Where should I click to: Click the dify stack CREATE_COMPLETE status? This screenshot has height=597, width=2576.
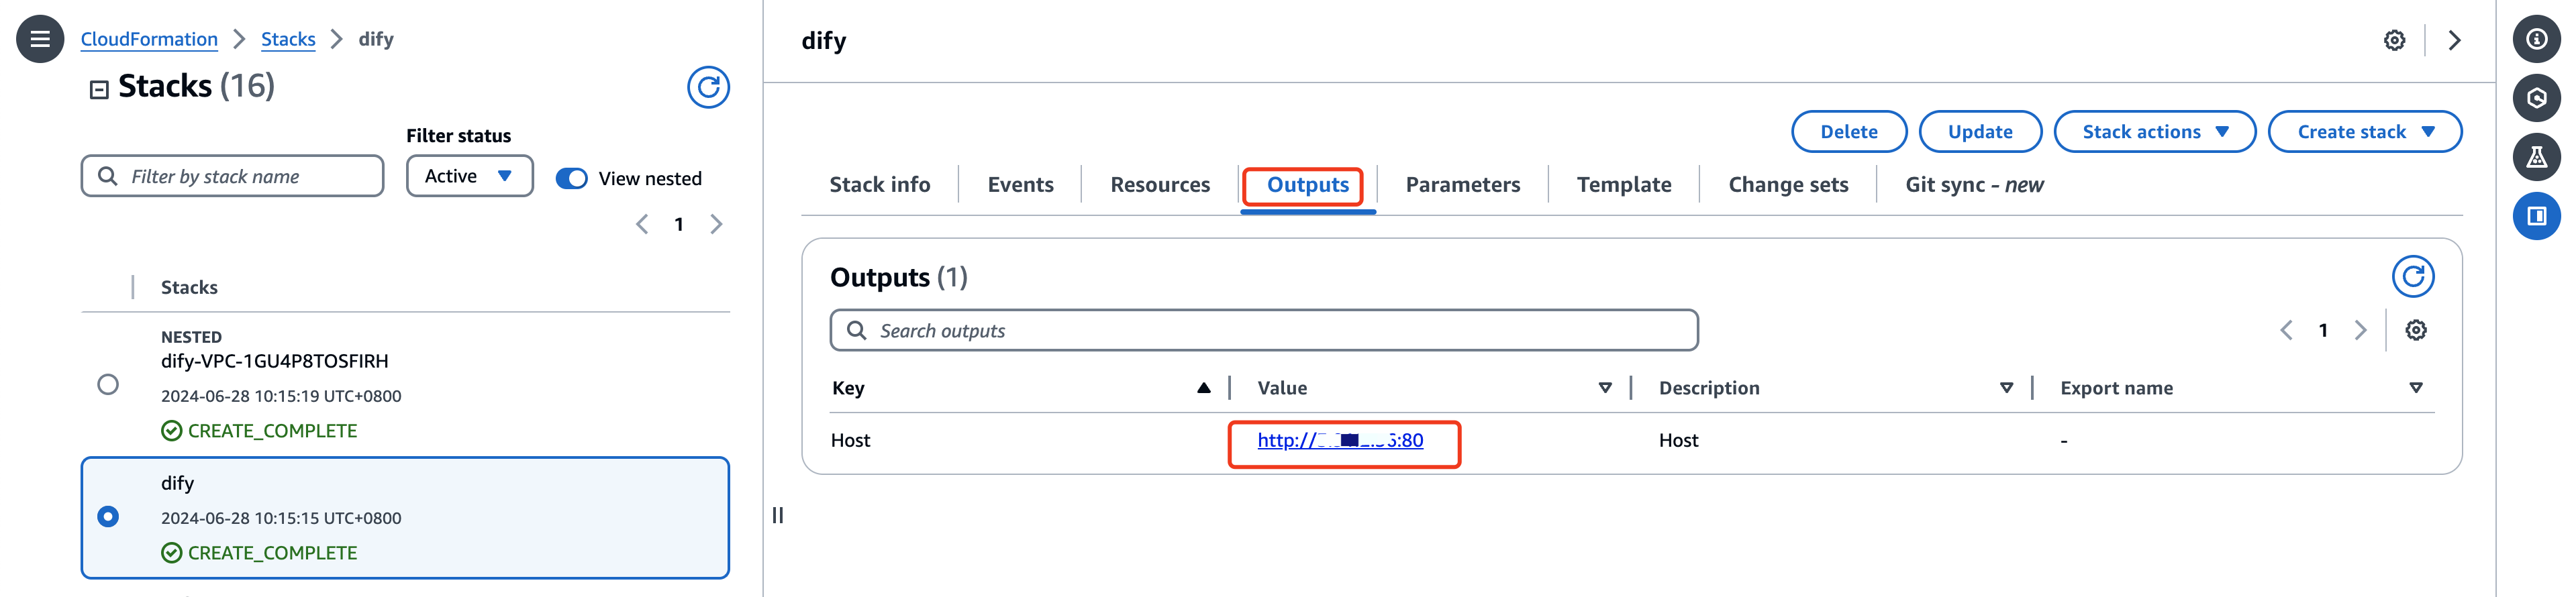coord(259,553)
